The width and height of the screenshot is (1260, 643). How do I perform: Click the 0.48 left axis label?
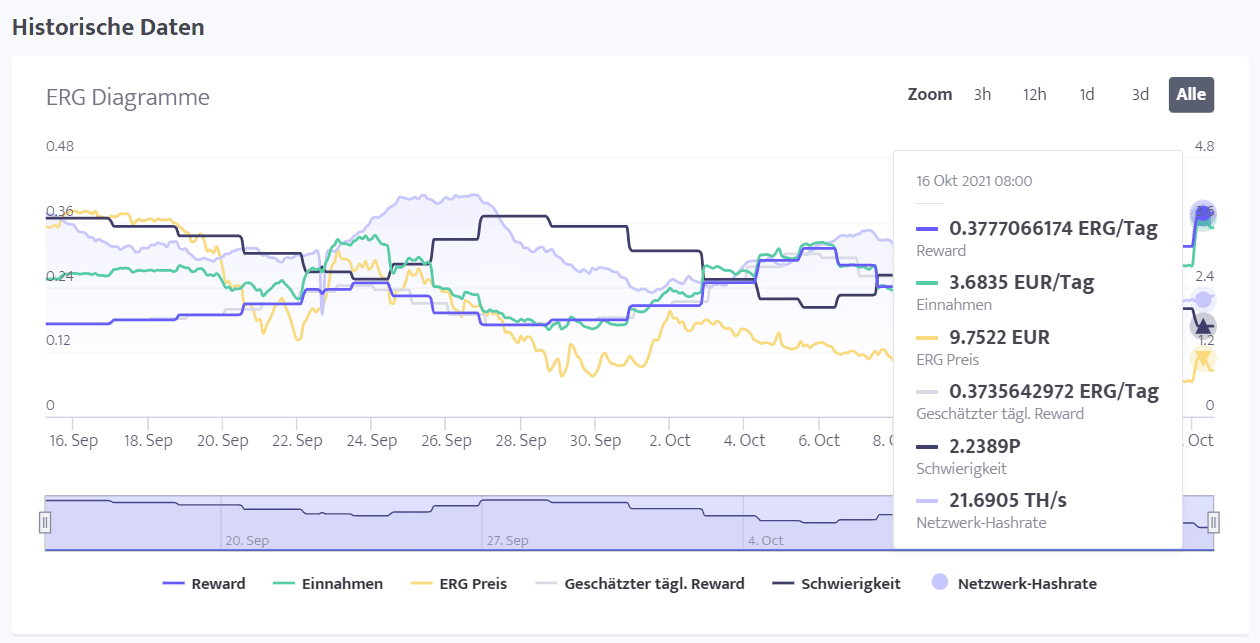pyautogui.click(x=60, y=146)
